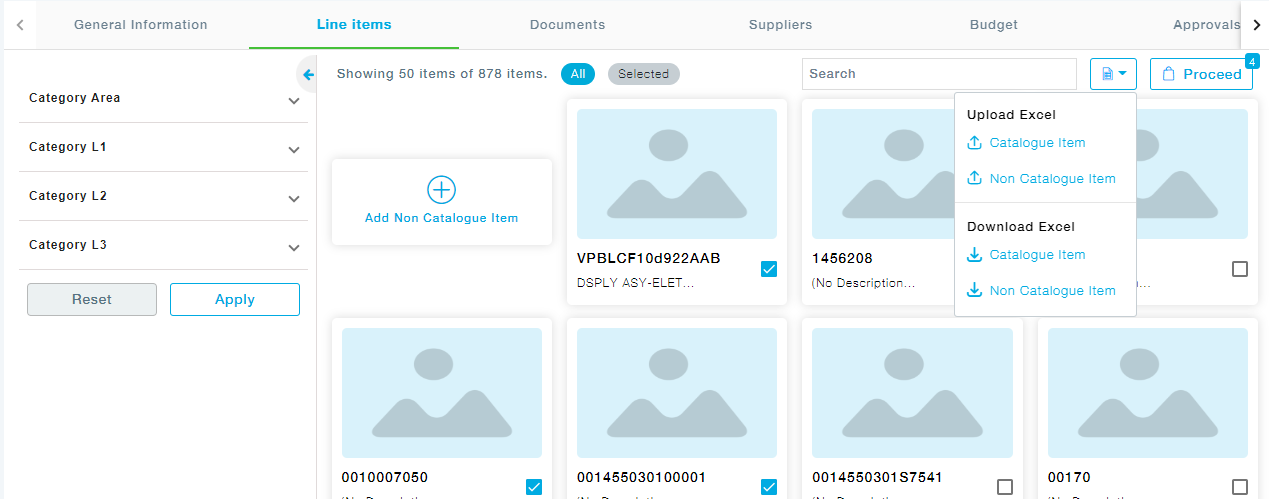Click upload icon beside Catalogue Item
This screenshot has height=499, width=1269.
click(975, 143)
